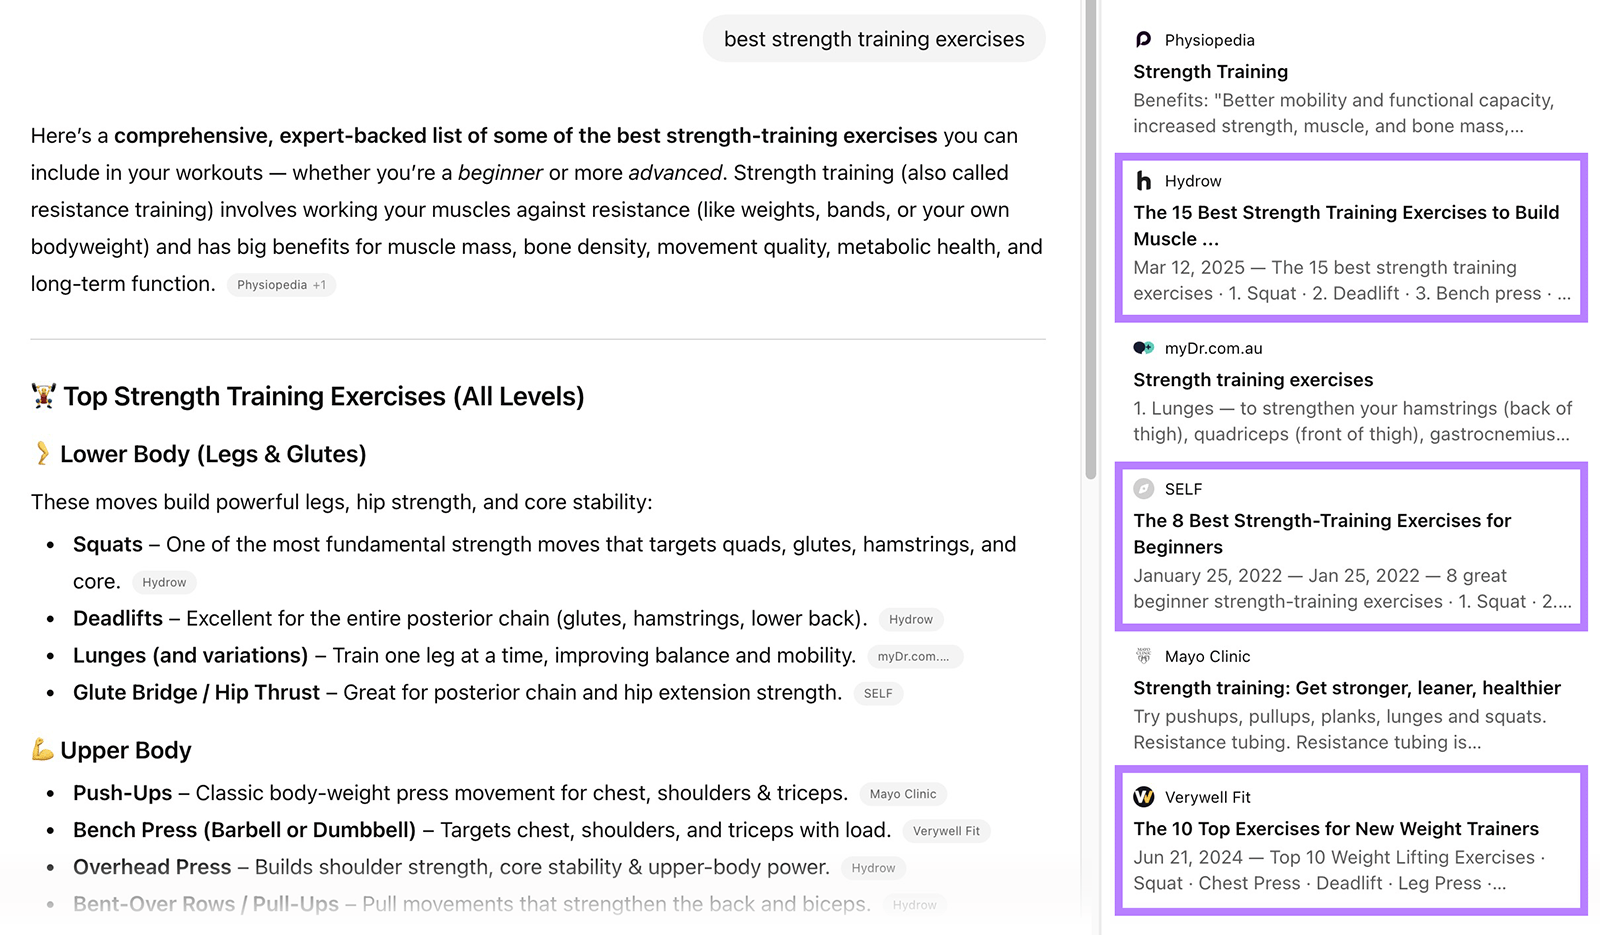
Task: Open 'The 15 Best Strength Training Exercises to Build Muscle'
Action: pyautogui.click(x=1346, y=225)
